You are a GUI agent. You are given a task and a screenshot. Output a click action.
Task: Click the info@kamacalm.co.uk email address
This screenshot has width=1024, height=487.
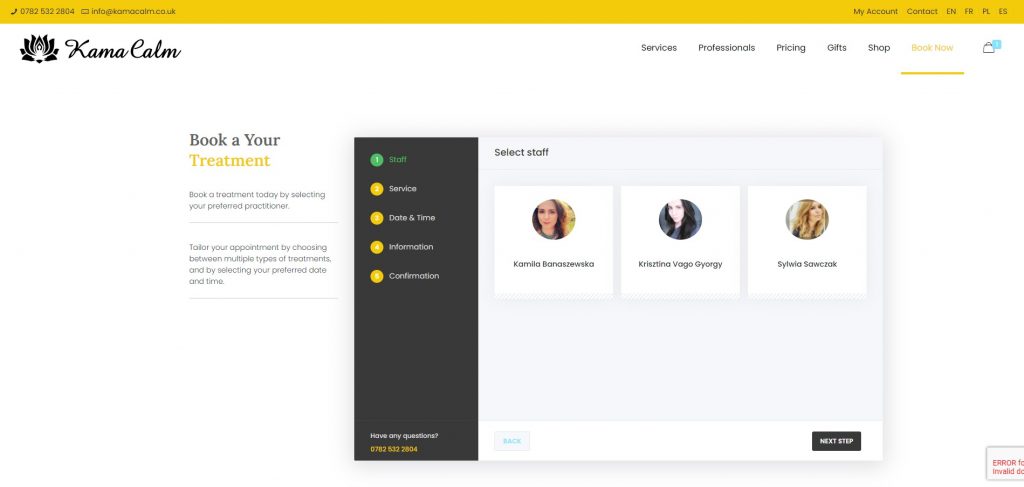pyautogui.click(x=133, y=12)
